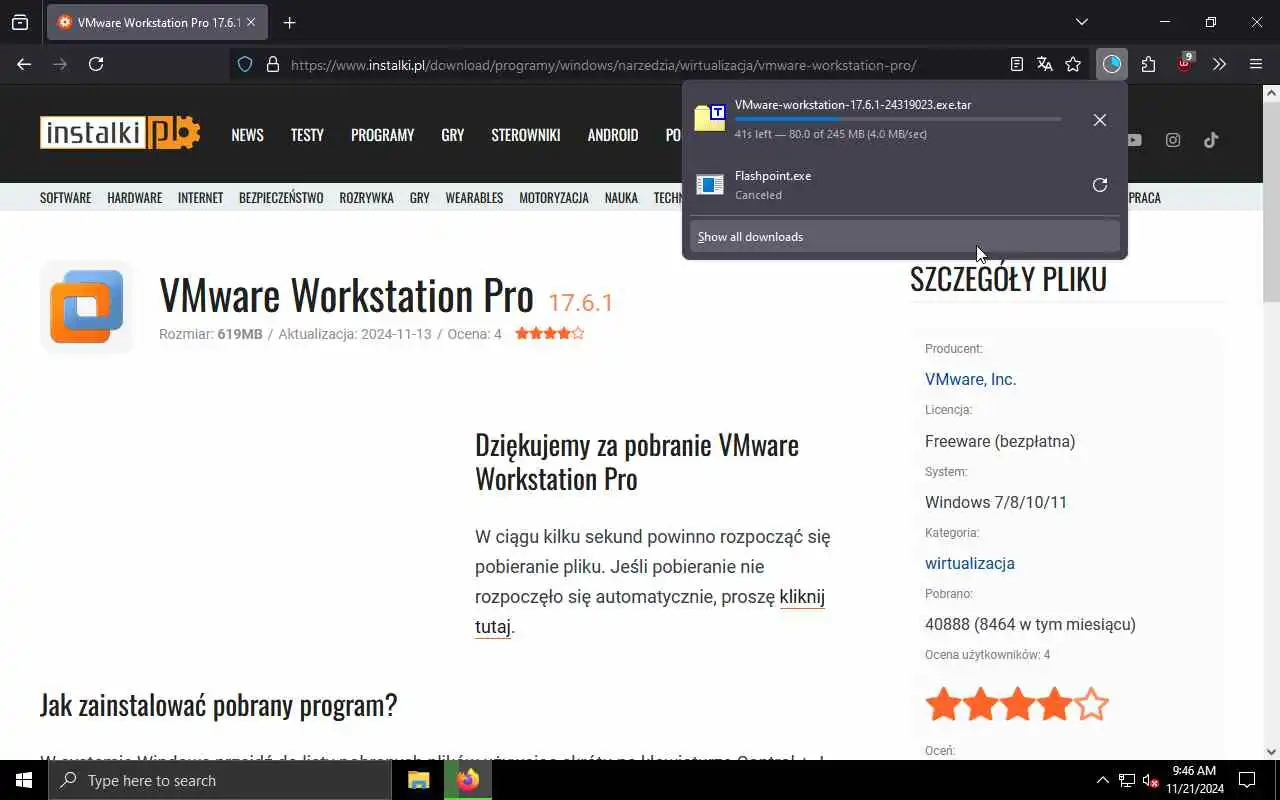
Task: Close the VMware Workstation Pro tab
Action: click(251, 22)
